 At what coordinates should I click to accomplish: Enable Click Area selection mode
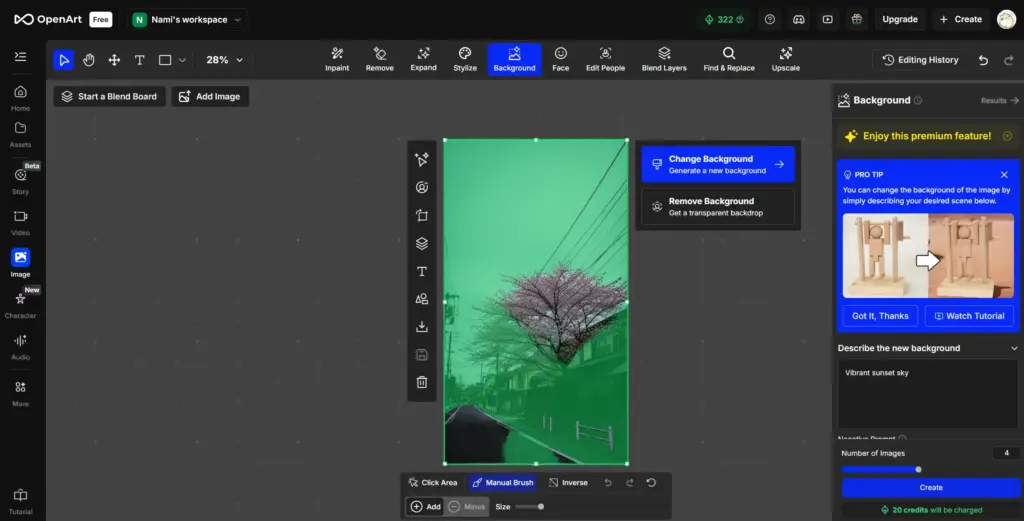pyautogui.click(x=432, y=483)
